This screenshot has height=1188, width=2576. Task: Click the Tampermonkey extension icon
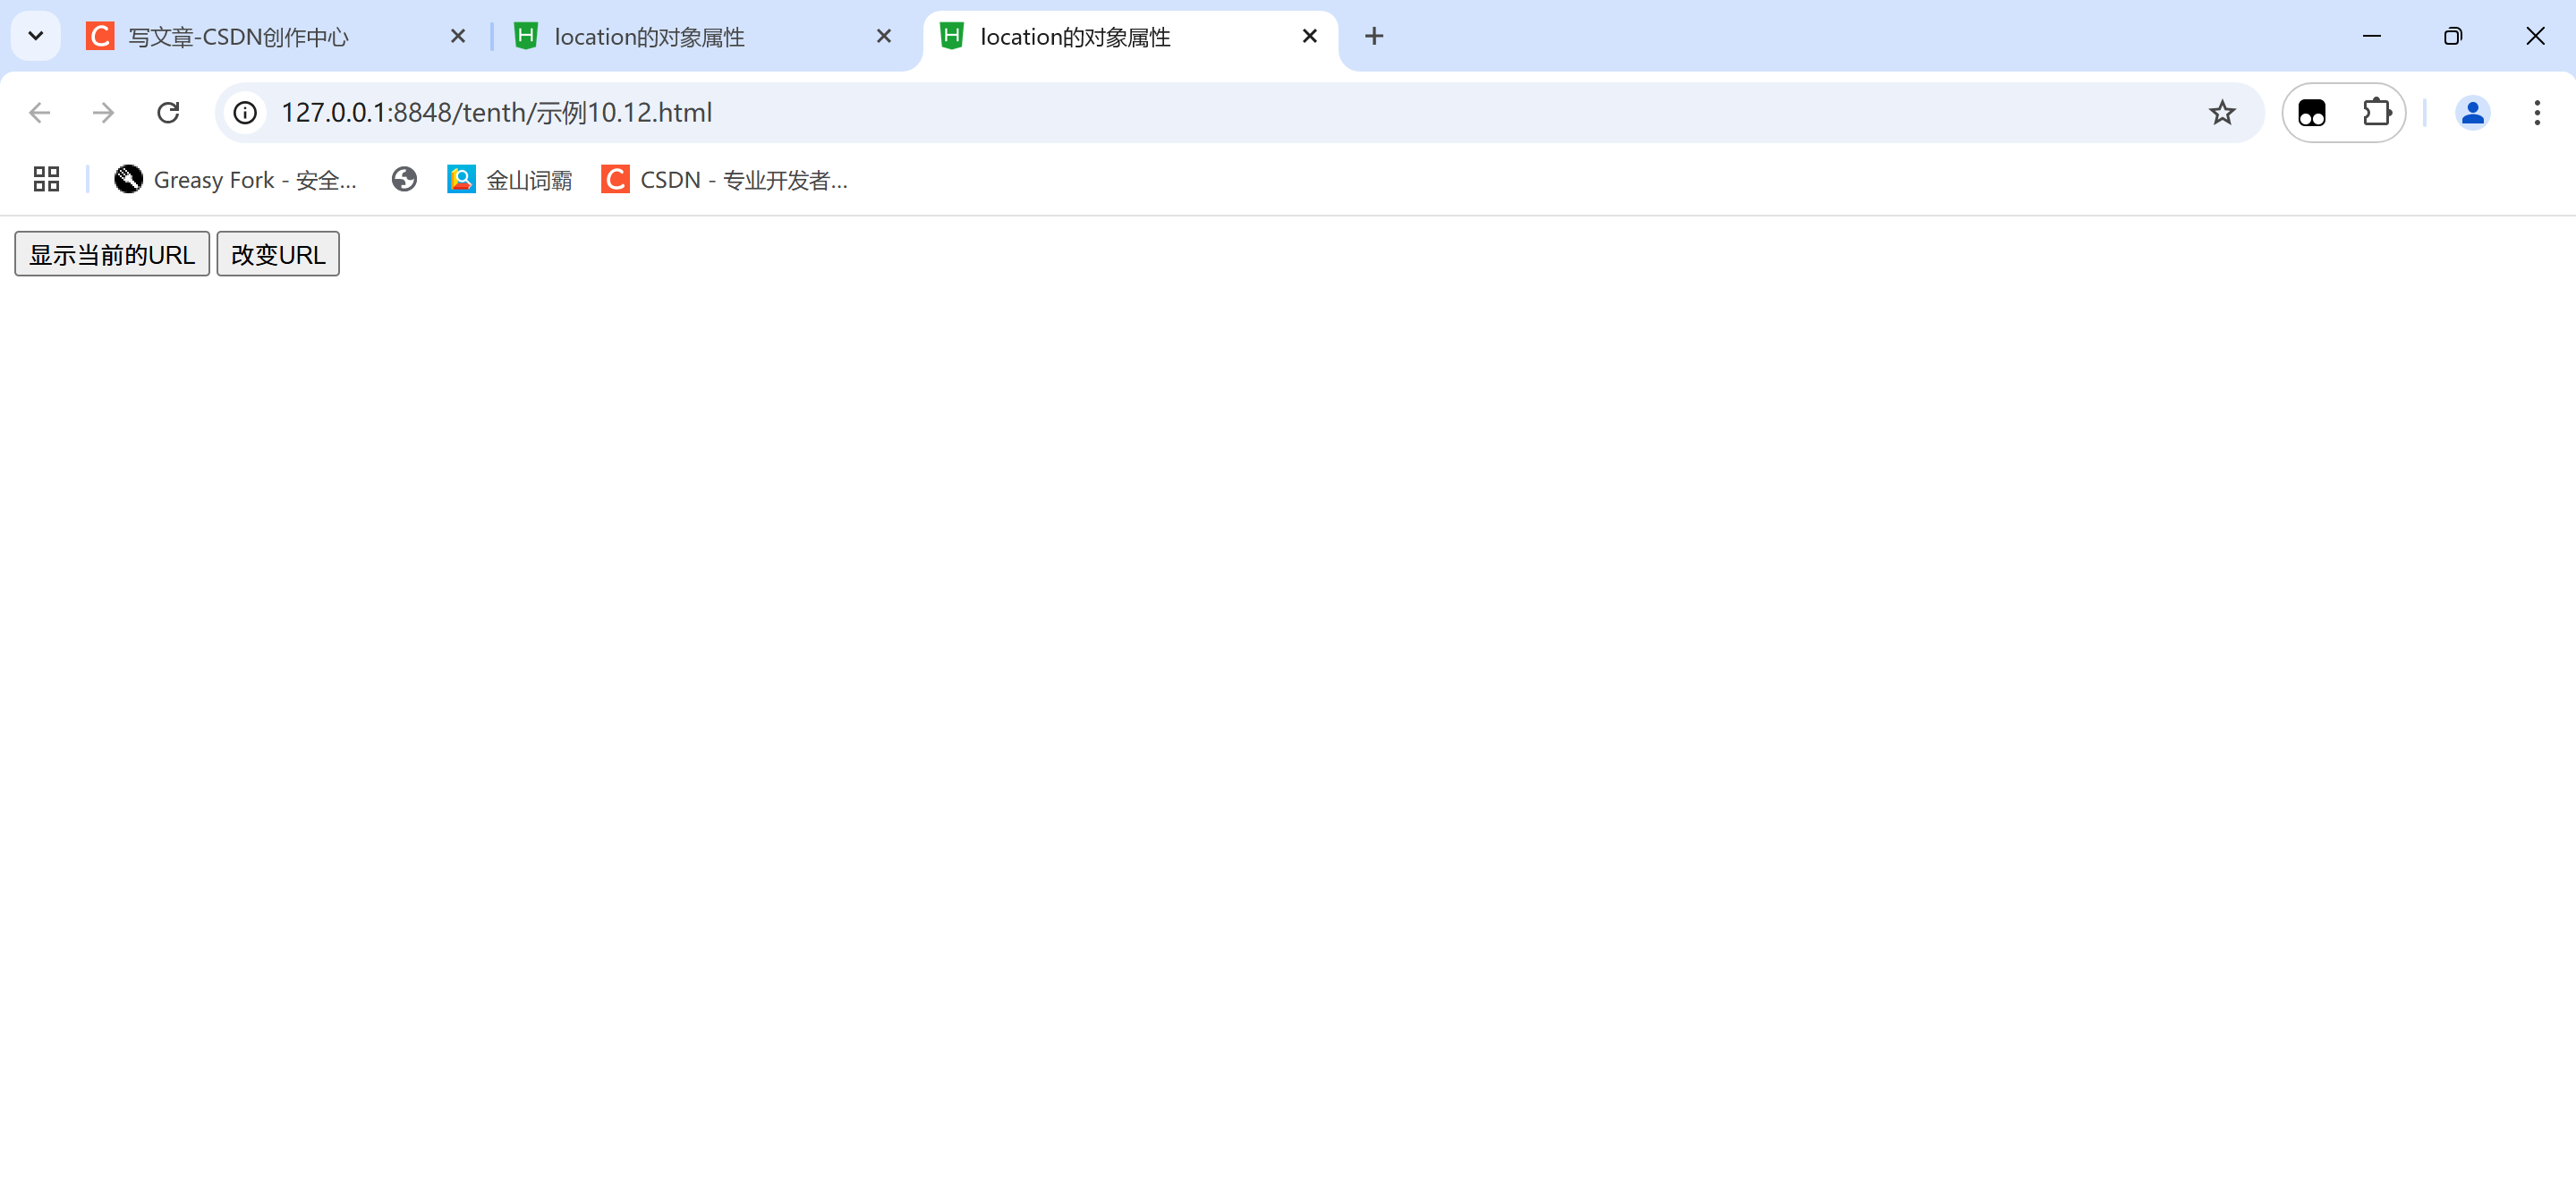tap(2311, 112)
